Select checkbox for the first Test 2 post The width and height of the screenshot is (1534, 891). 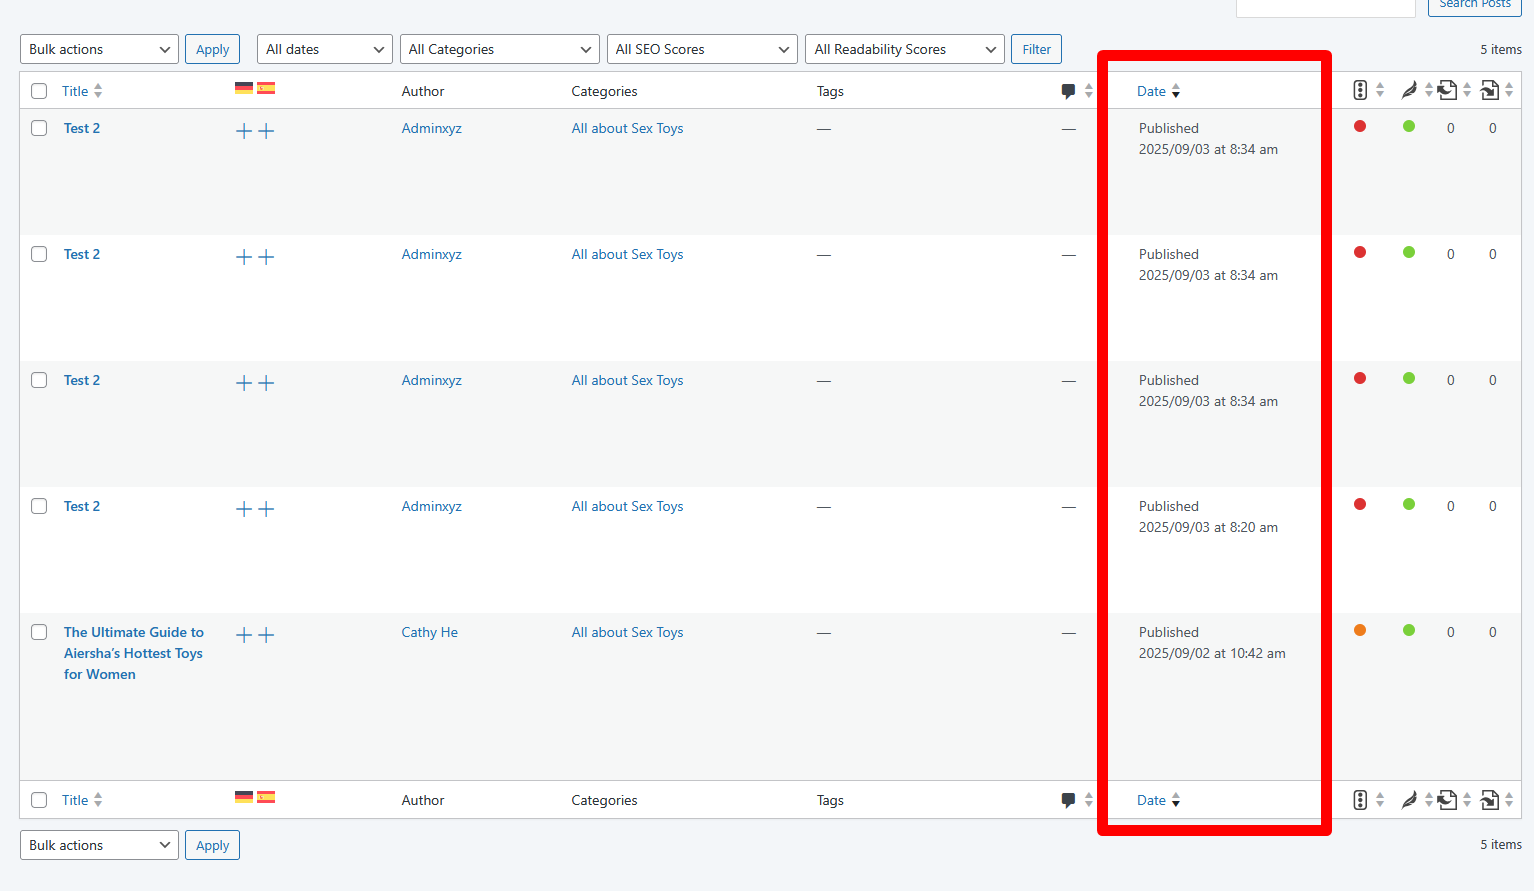[x=39, y=128]
